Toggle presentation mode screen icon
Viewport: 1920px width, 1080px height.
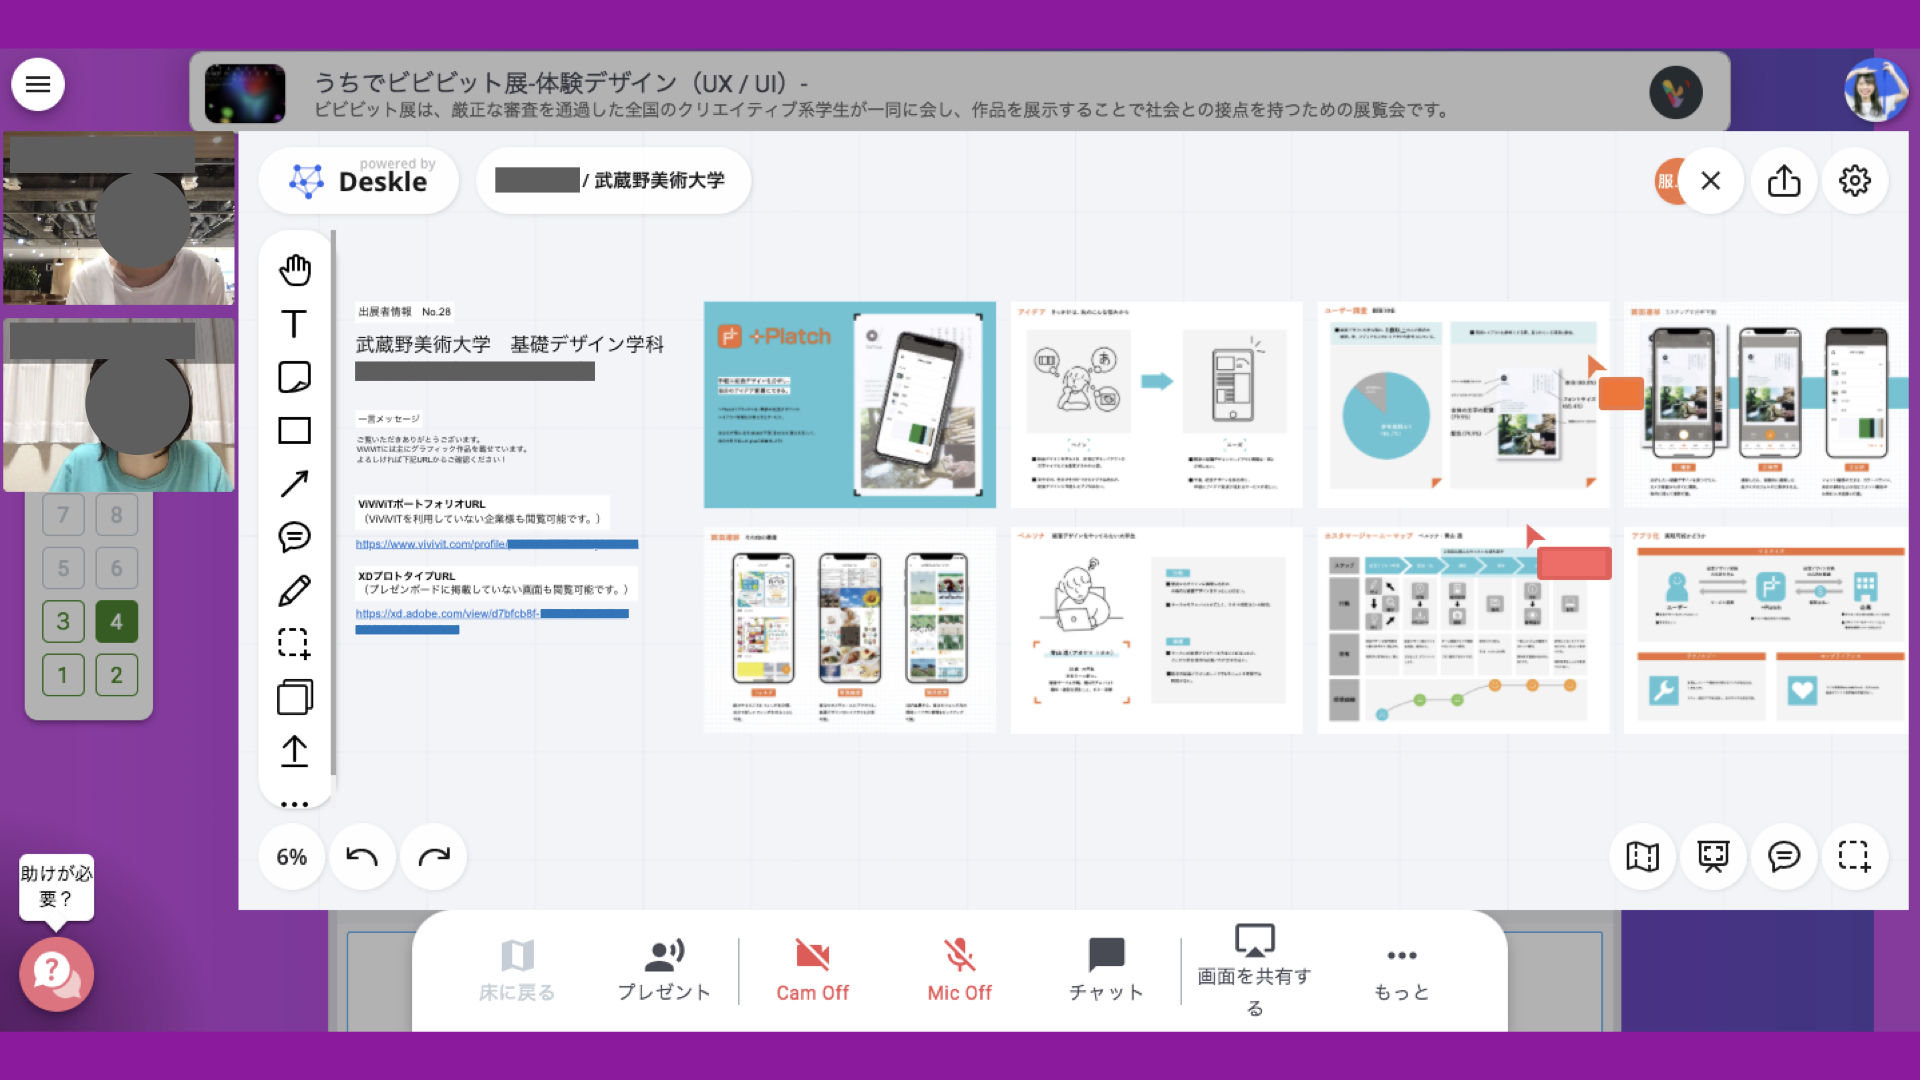coord(1713,856)
